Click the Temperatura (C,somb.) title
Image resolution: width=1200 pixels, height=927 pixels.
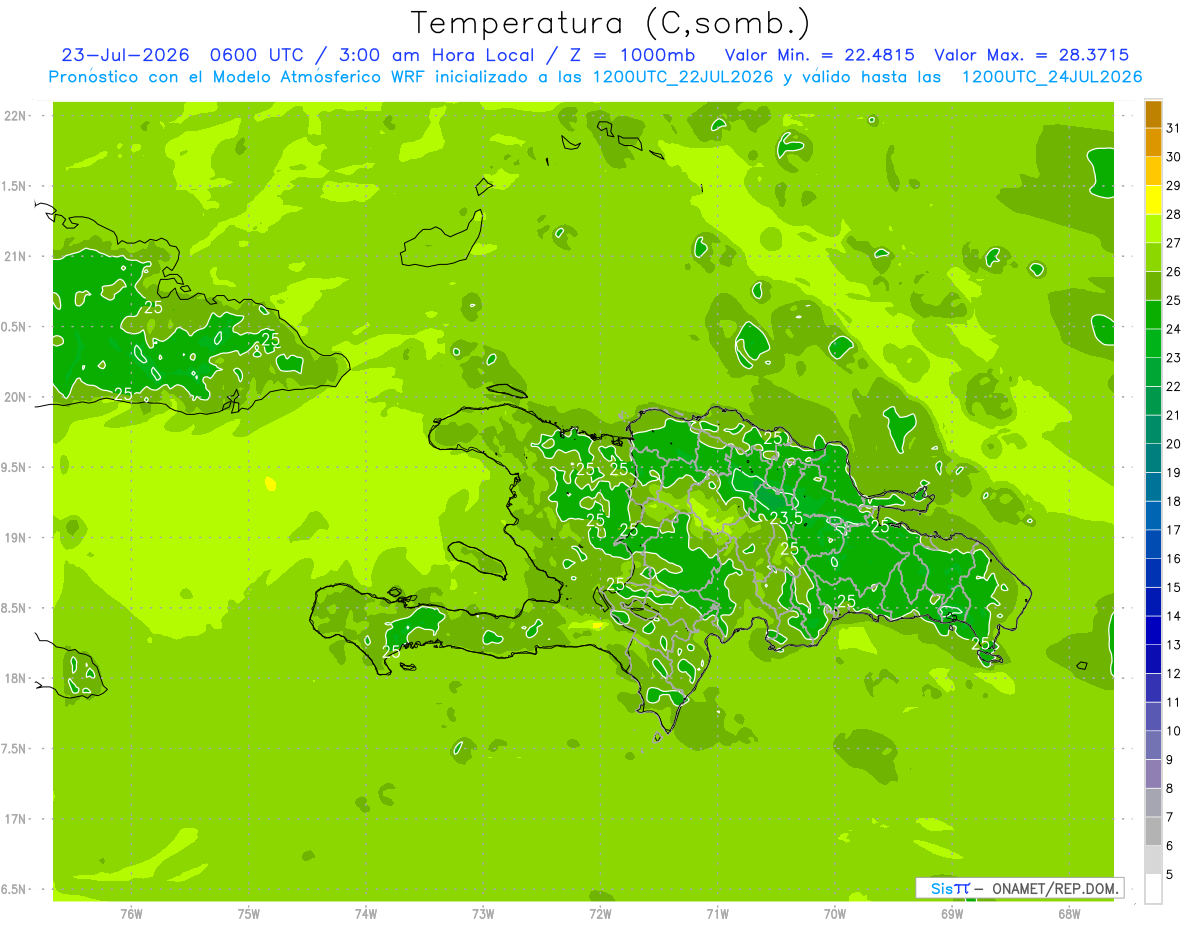[610, 22]
